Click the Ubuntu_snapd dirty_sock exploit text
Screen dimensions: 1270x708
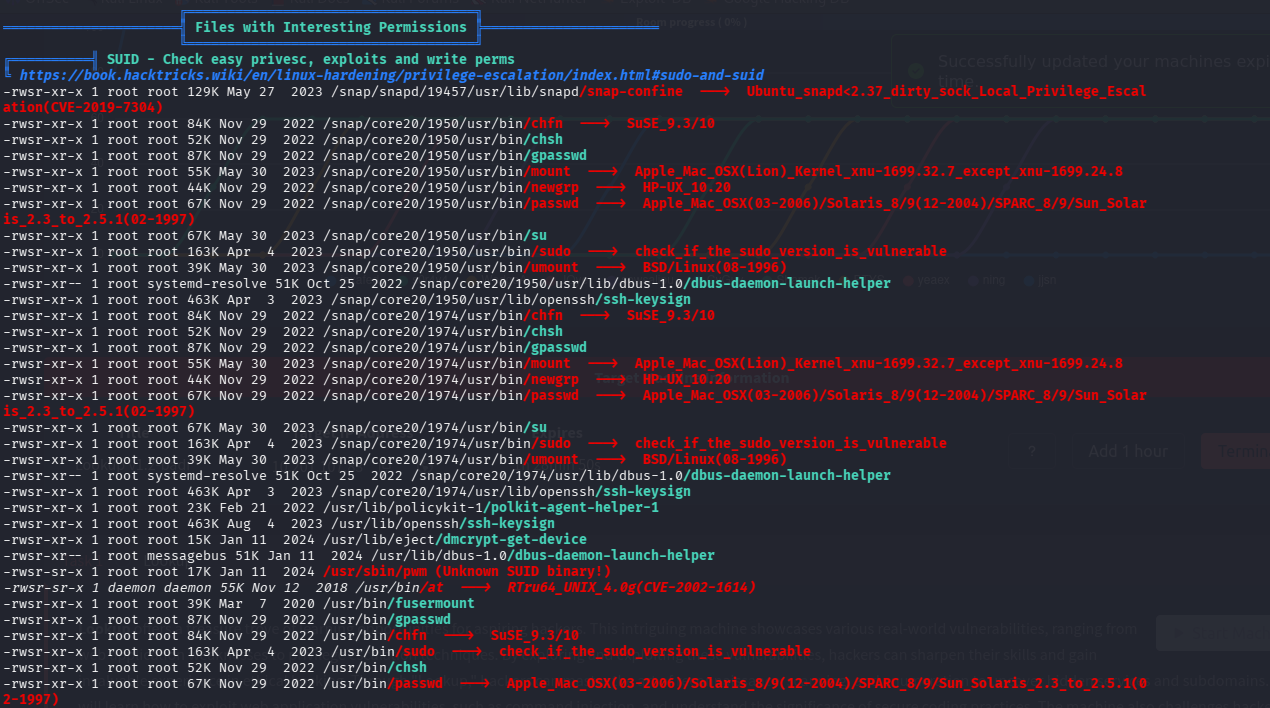(945, 91)
